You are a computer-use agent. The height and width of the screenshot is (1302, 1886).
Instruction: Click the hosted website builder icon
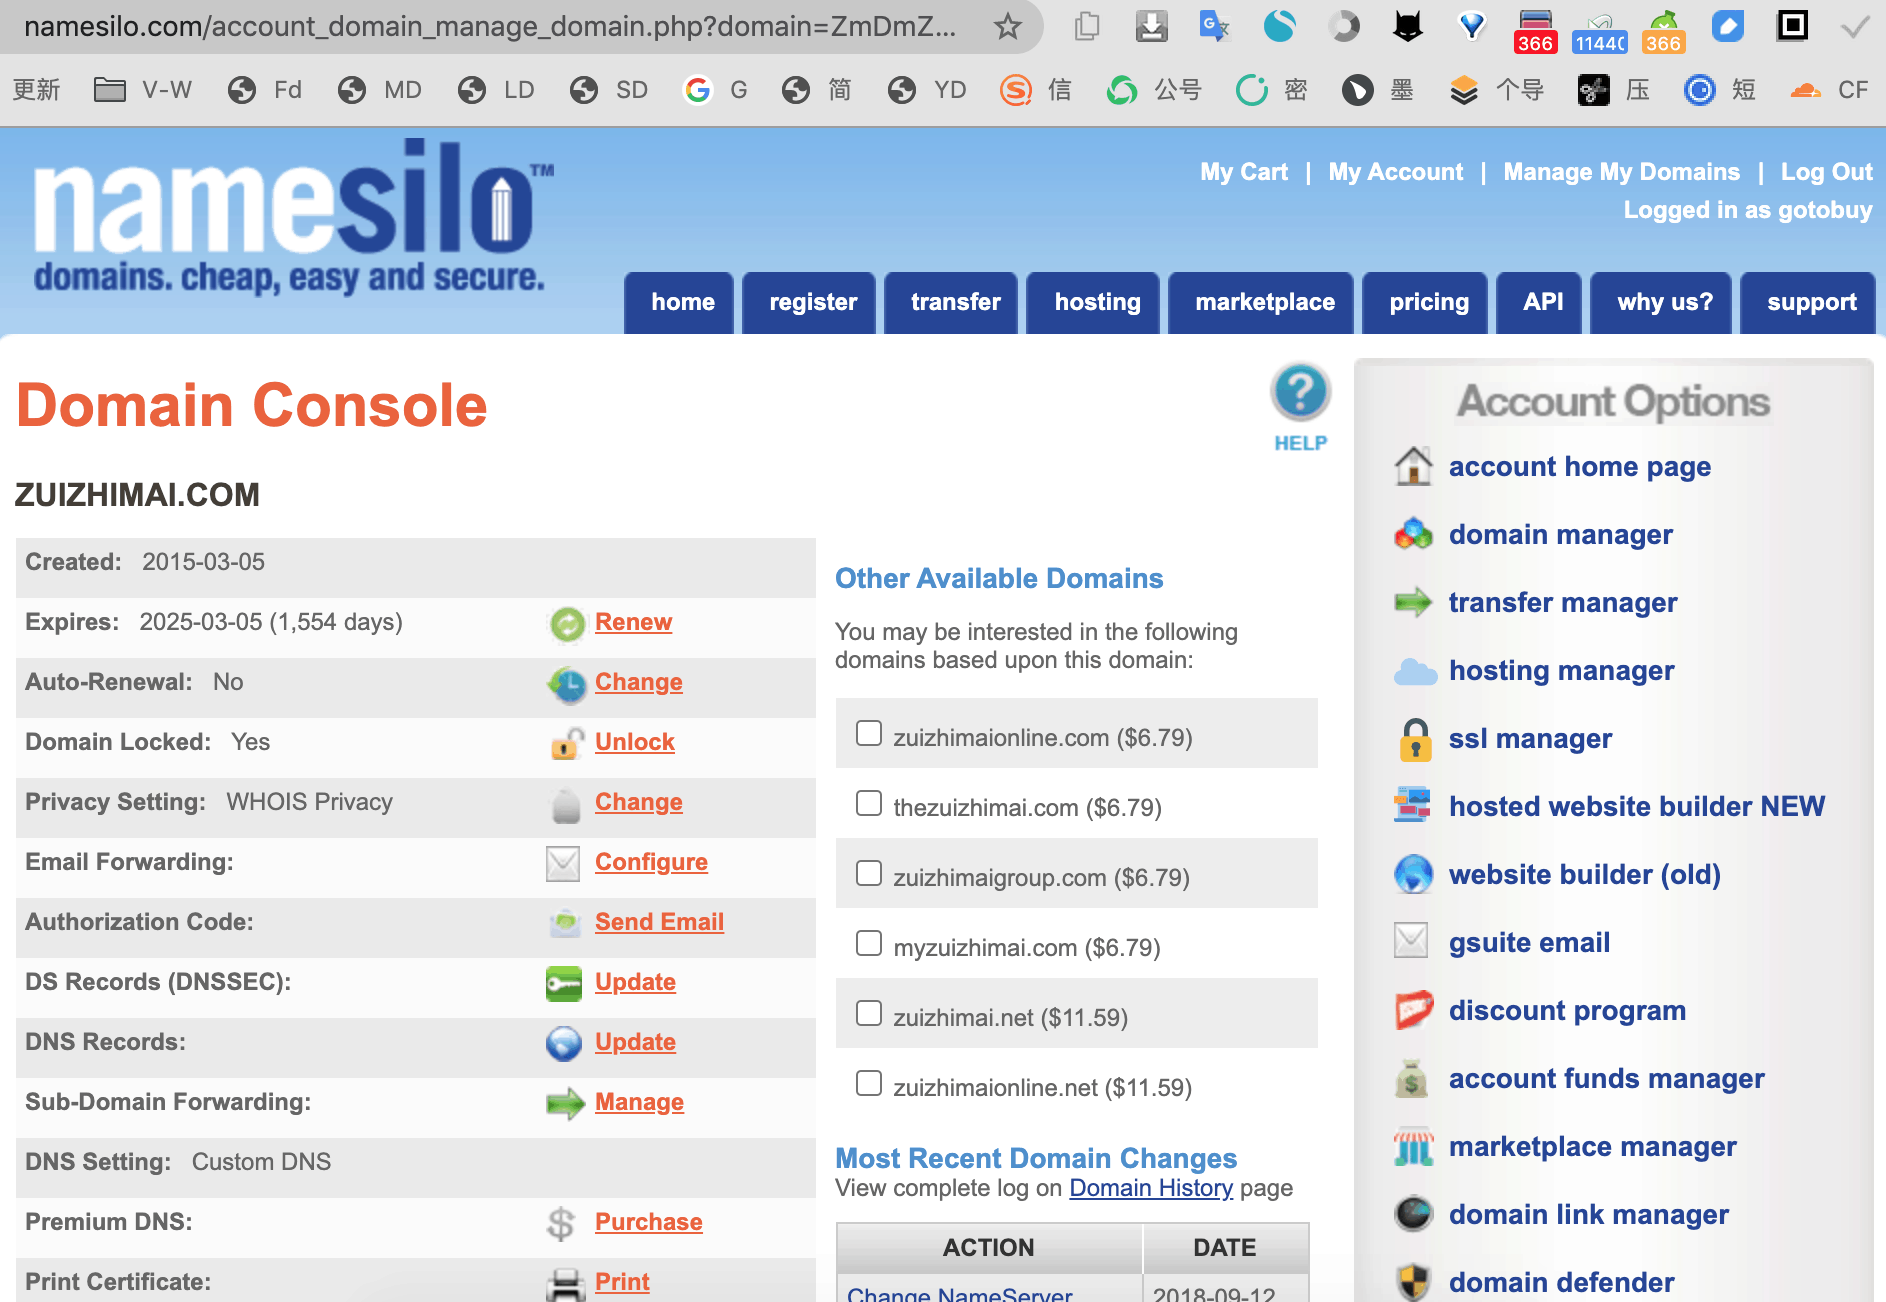point(1413,806)
